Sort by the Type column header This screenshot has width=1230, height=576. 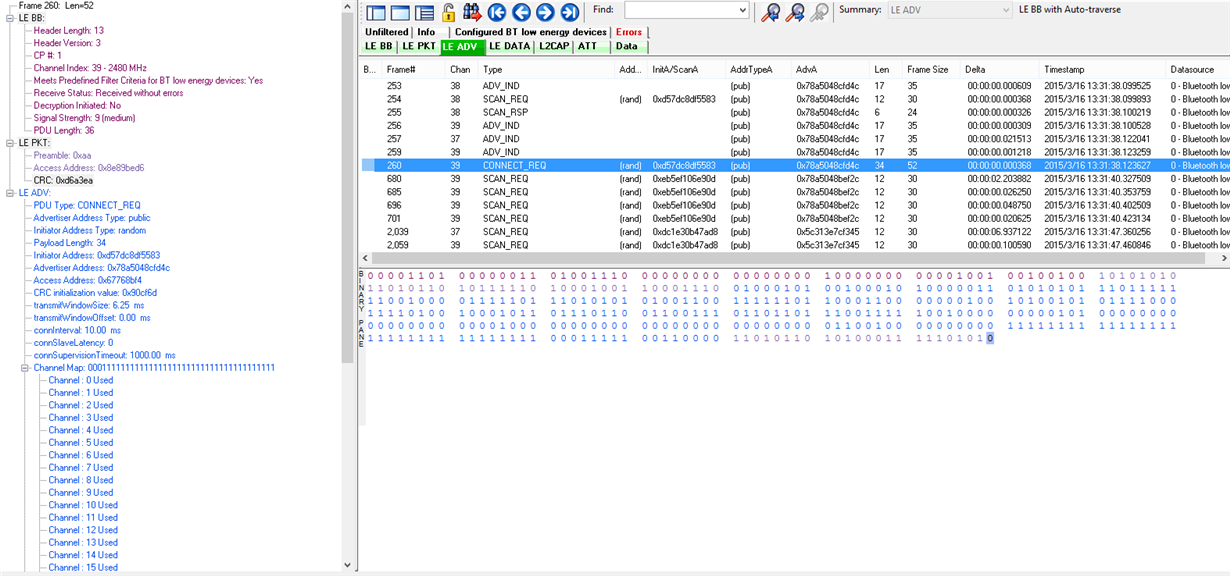click(547, 70)
